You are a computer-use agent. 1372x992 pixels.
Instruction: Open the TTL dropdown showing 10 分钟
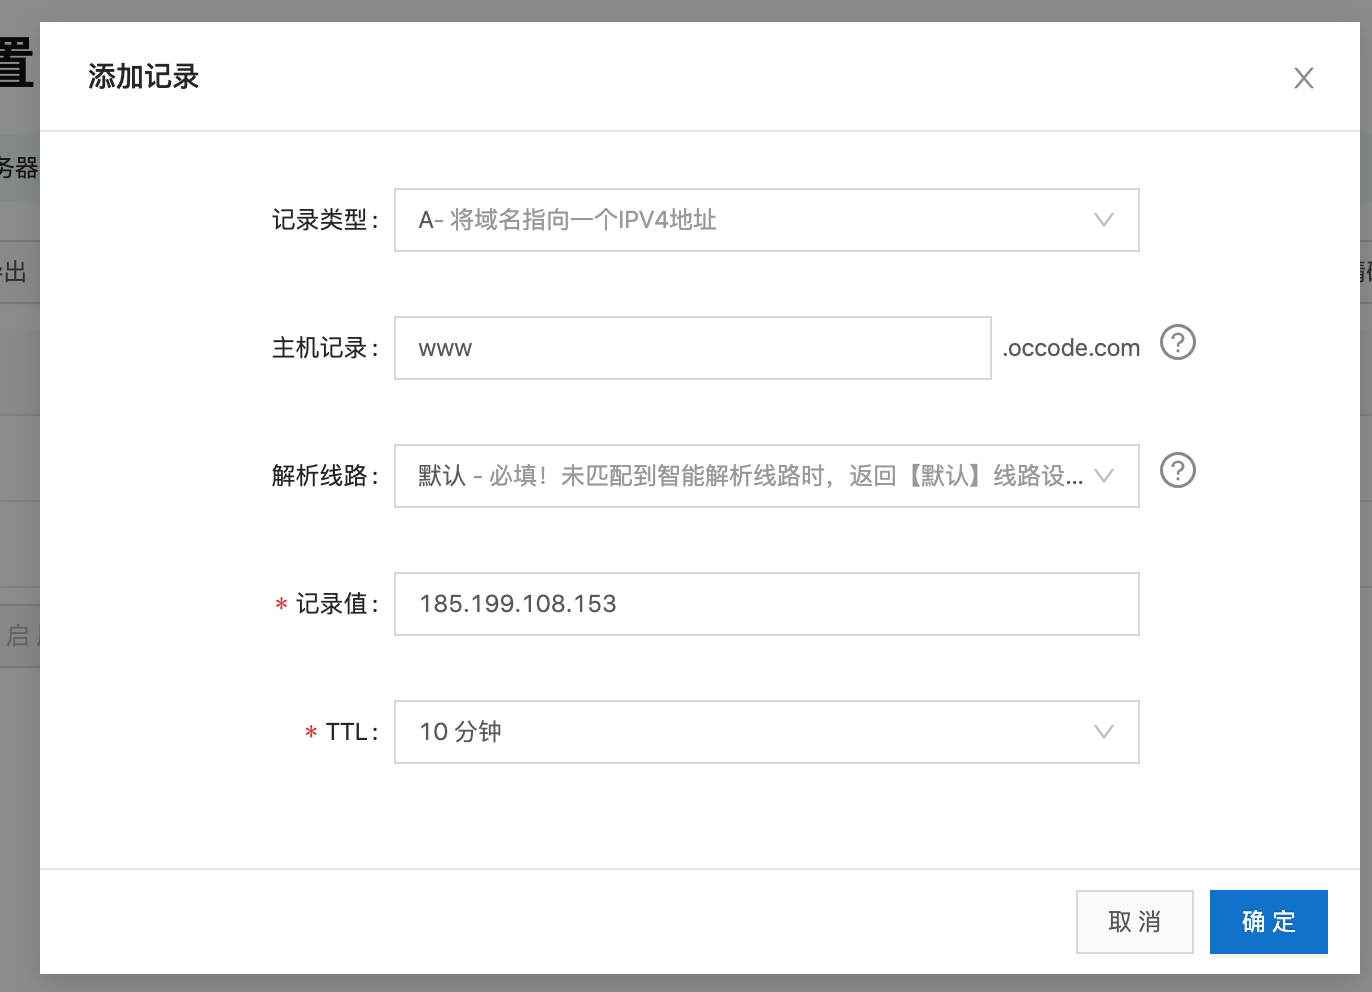[767, 732]
